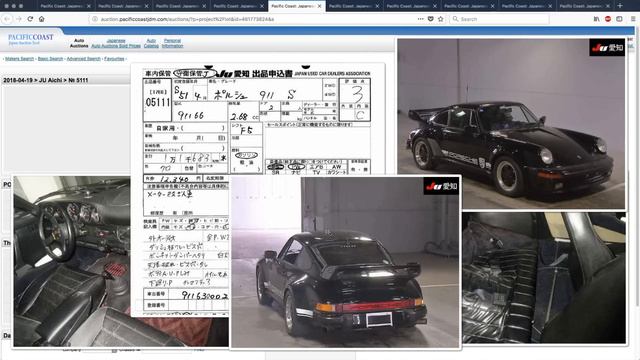Image resolution: width=640 pixels, height=360 pixels.
Task: Go to Makers Search
Action: click(x=20, y=59)
